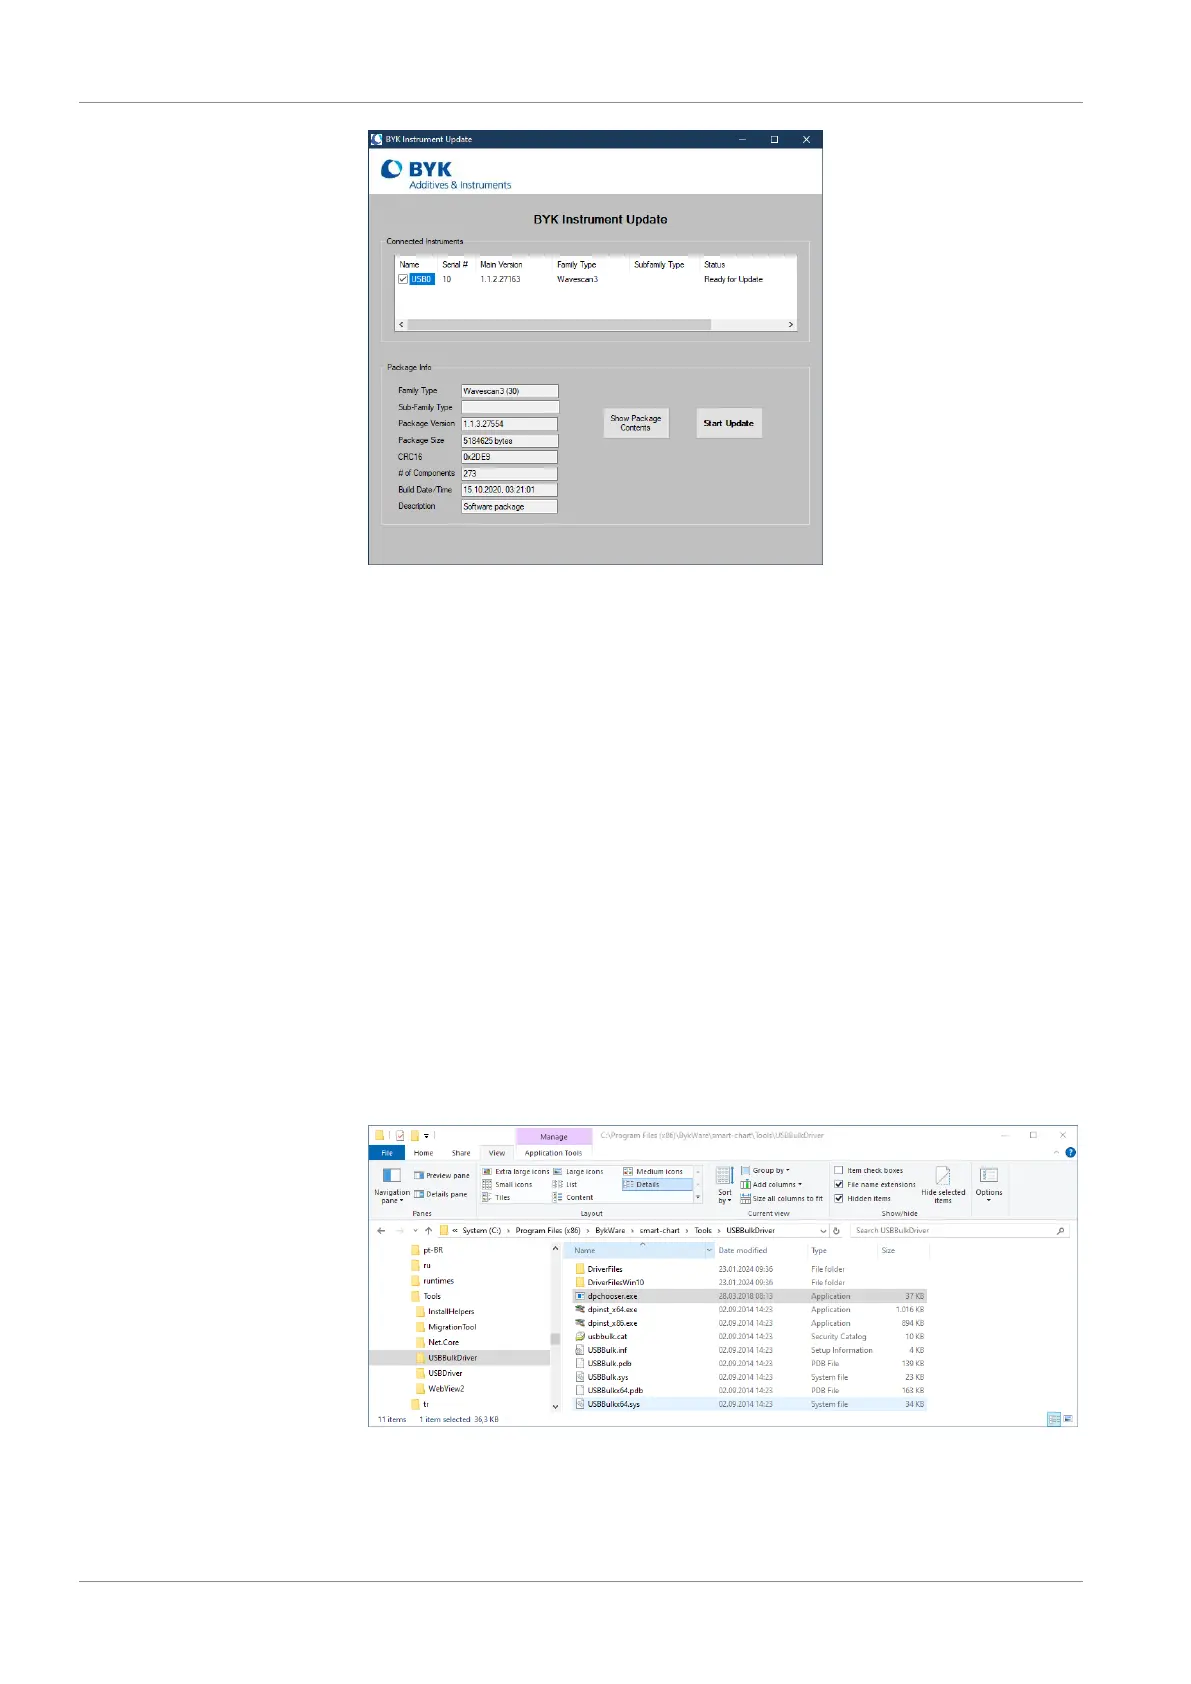Open the DriverFilesWin10 folder
This screenshot has height=1684, width=1191.
[615, 1283]
